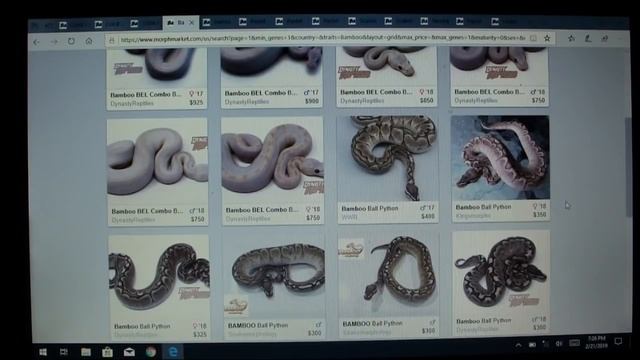Viewport: 640px width, 360px height.
Task: Add page to favorites with star icon
Action: pos(547,38)
